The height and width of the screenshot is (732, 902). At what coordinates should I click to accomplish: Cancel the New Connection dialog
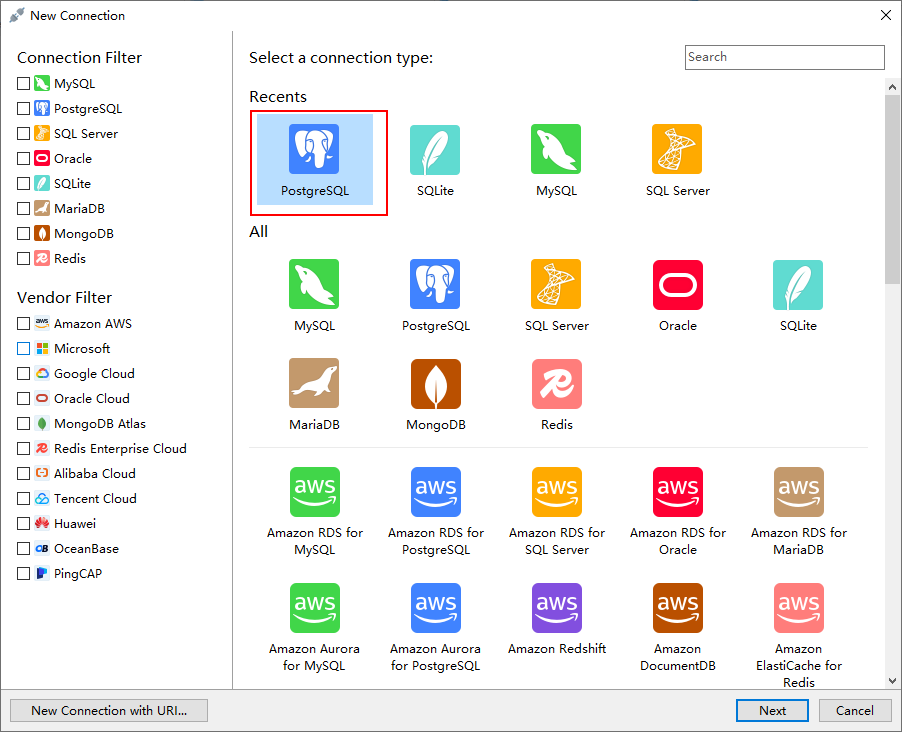click(855, 711)
